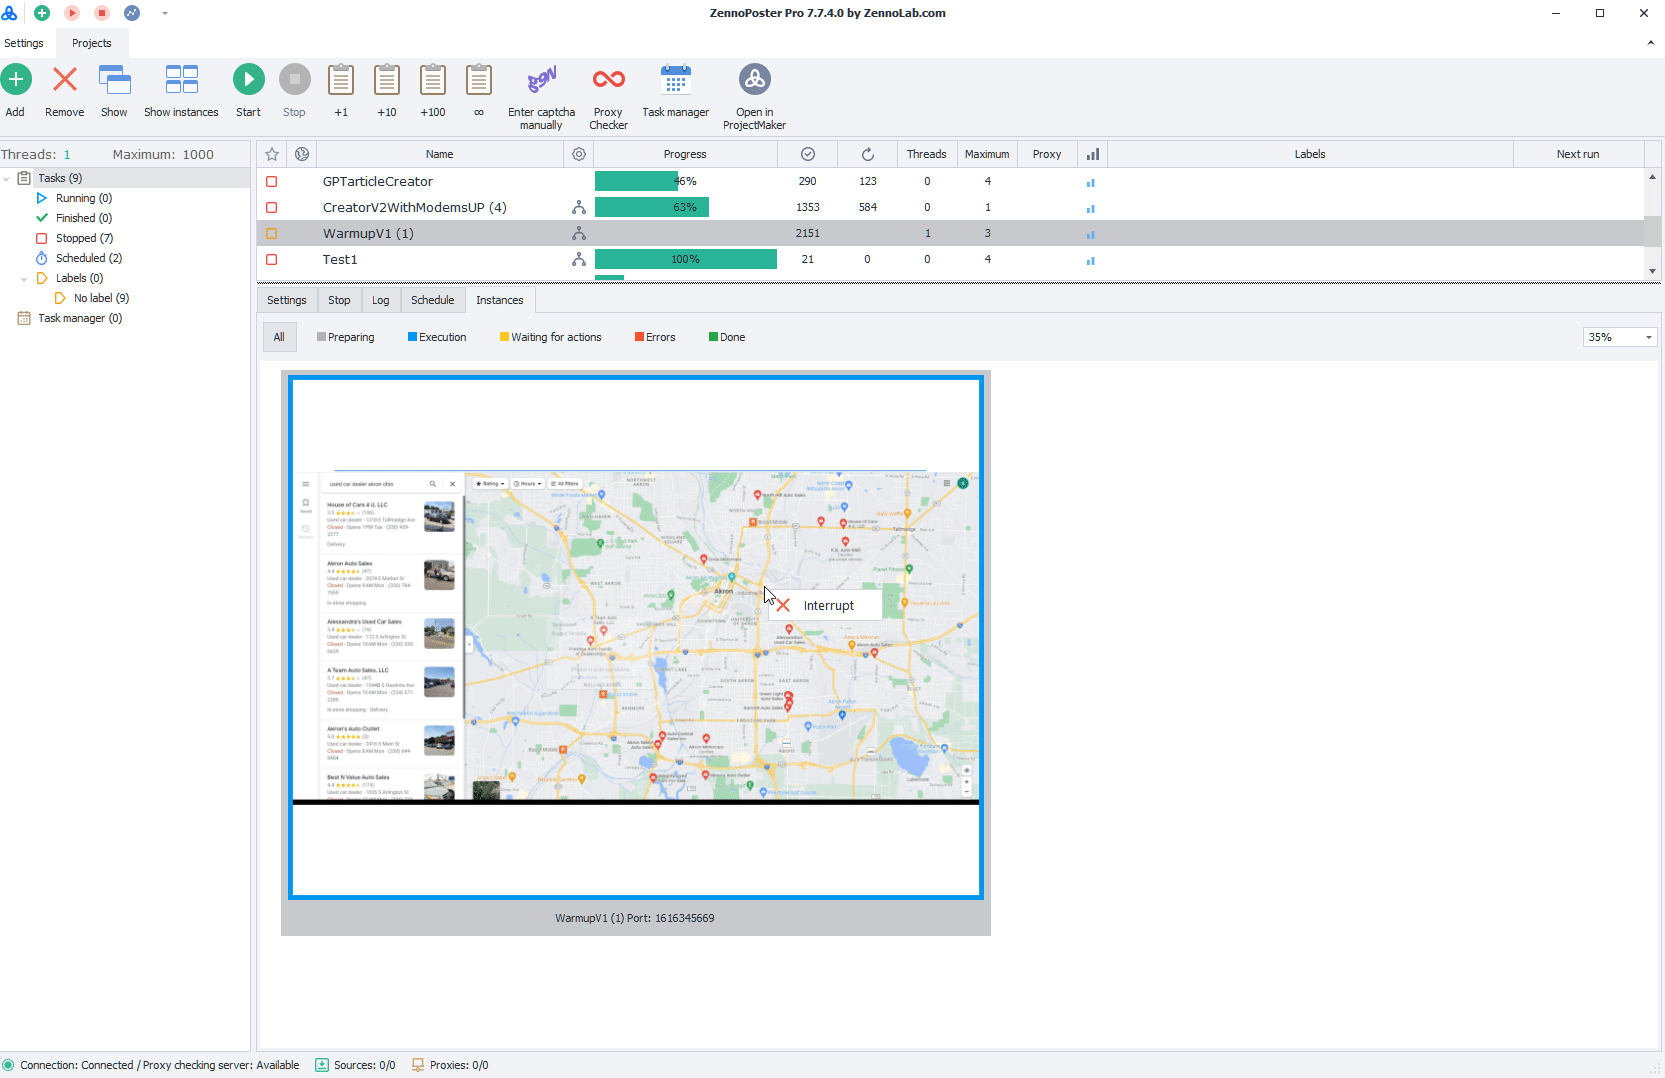This screenshot has height=1078, width=1665.
Task: Click the CreatorV2WithModemsUP 63% progress bar
Action: pos(686,207)
